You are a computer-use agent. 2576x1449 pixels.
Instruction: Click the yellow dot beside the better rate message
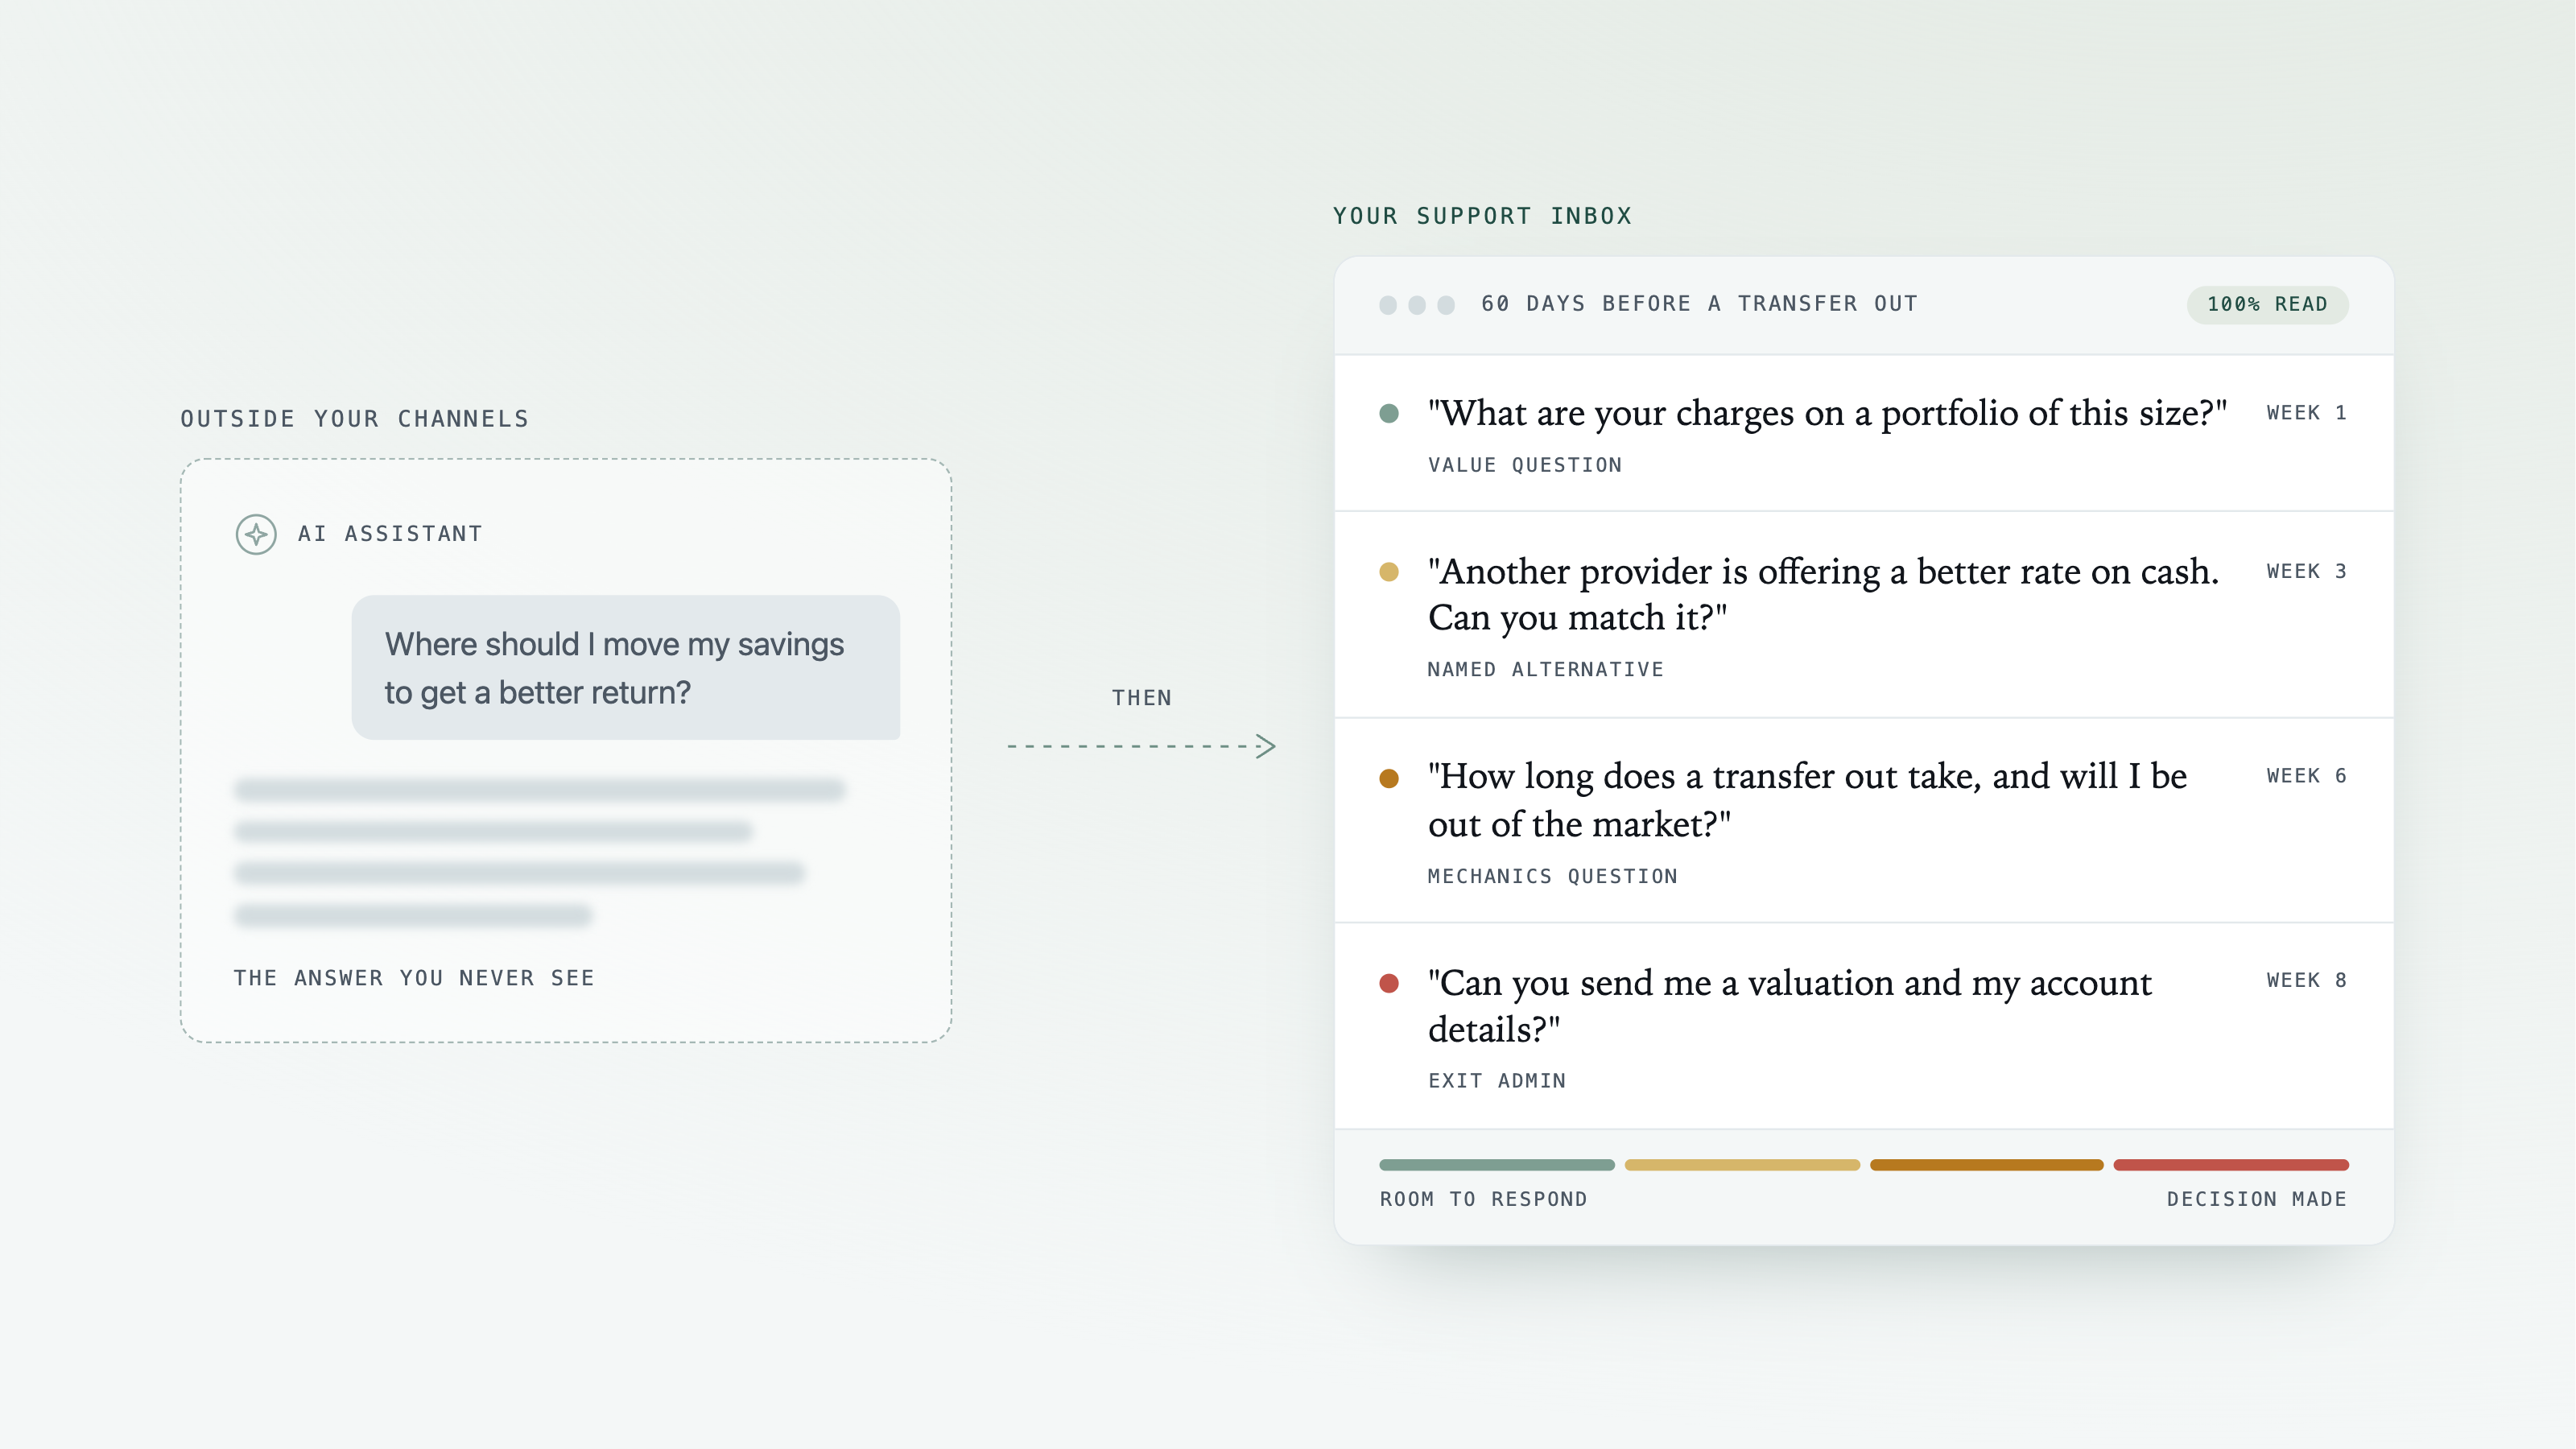tap(1389, 572)
